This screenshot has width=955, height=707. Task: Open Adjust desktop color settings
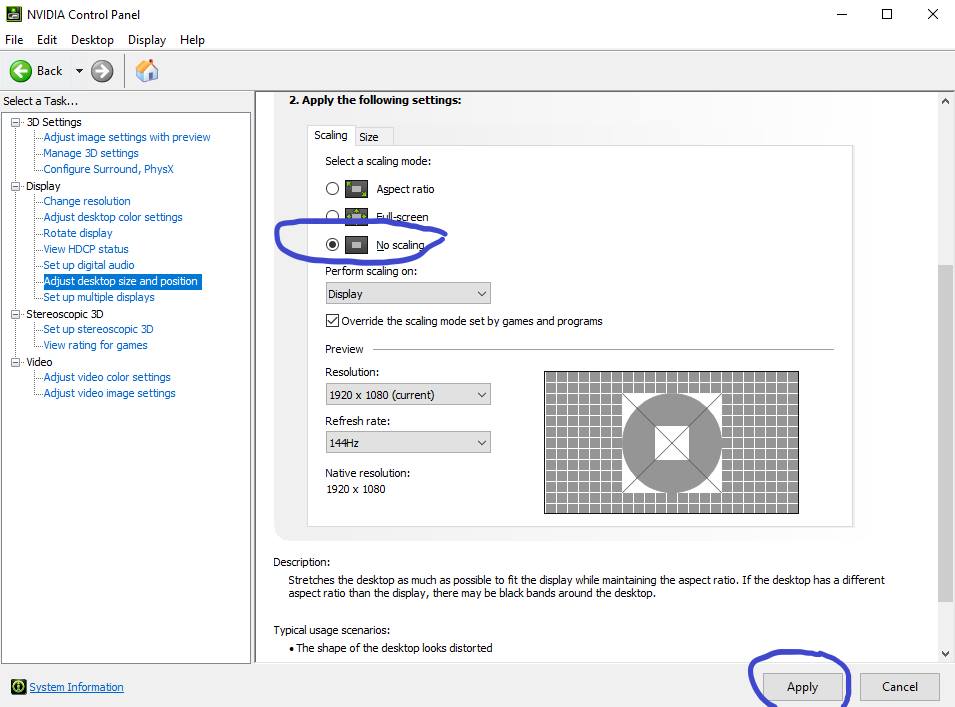(x=113, y=217)
